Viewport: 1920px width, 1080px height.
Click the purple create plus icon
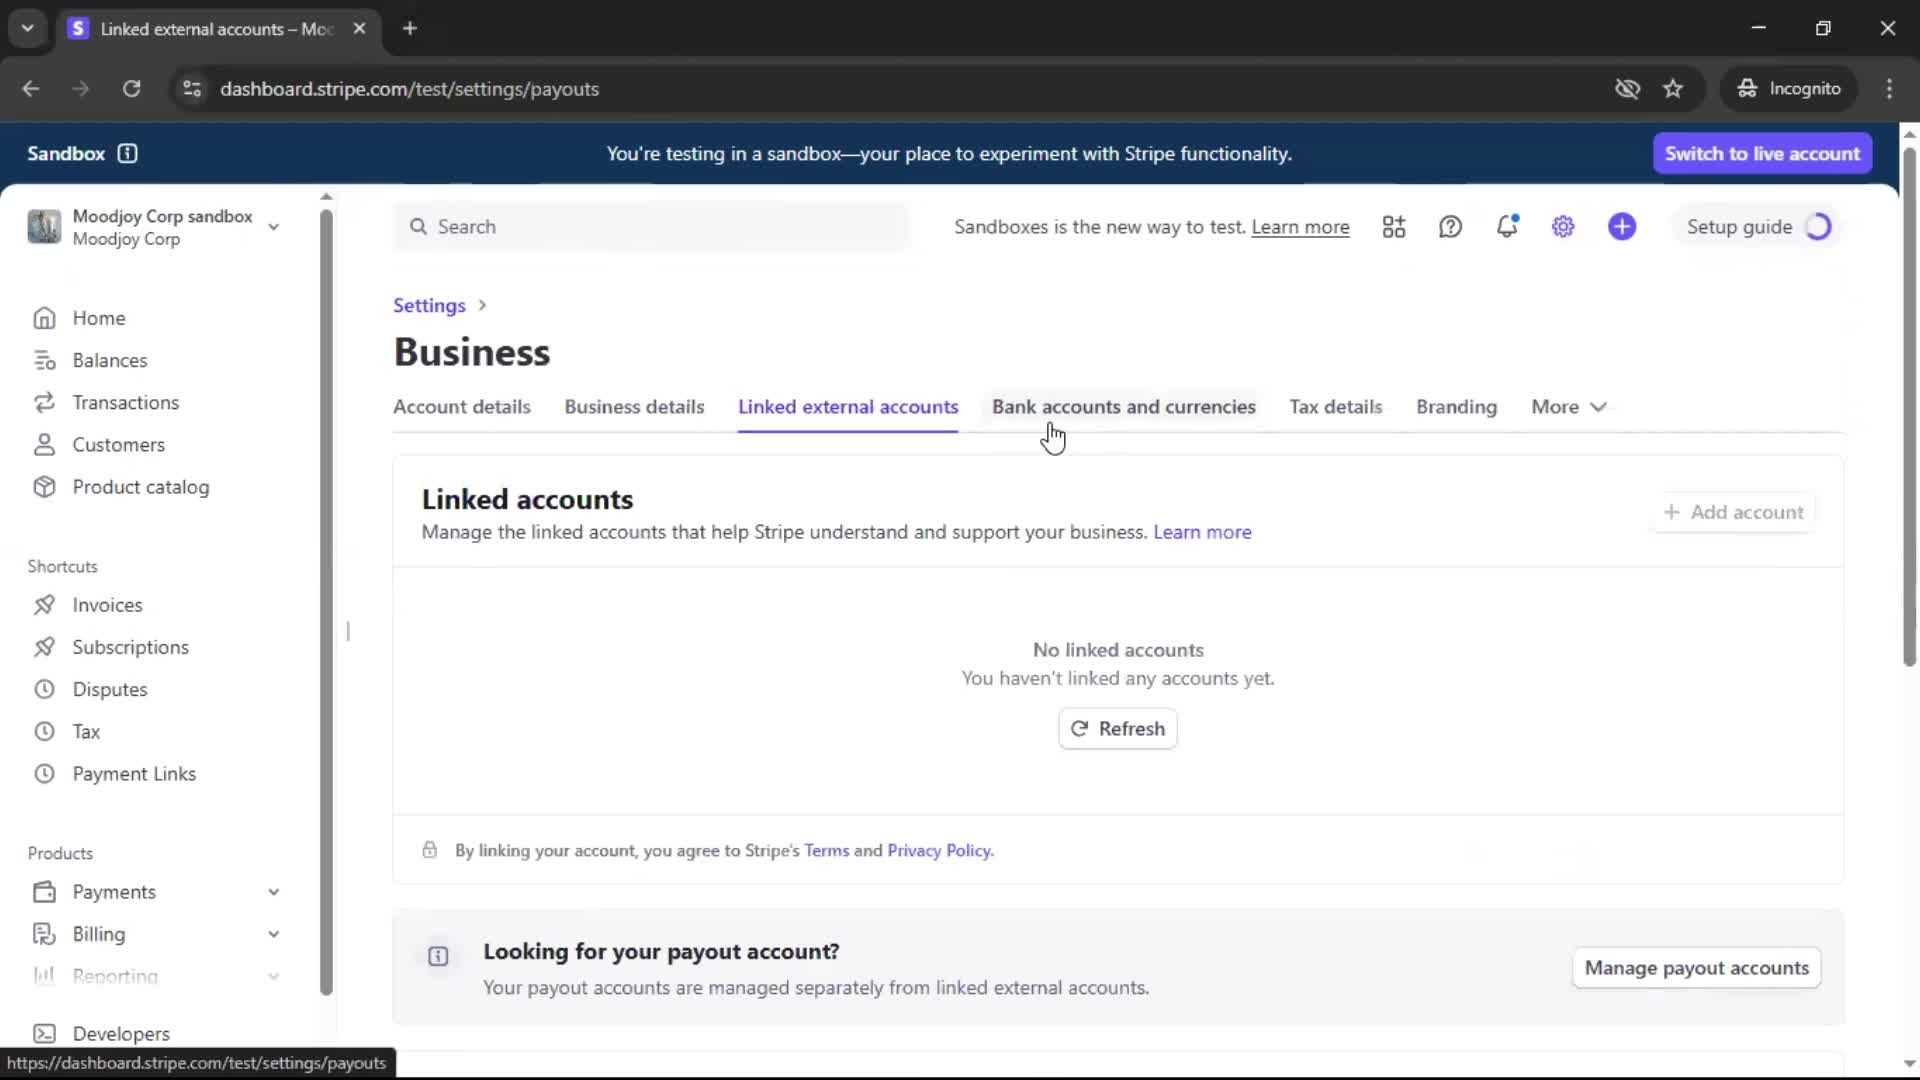tap(1622, 227)
